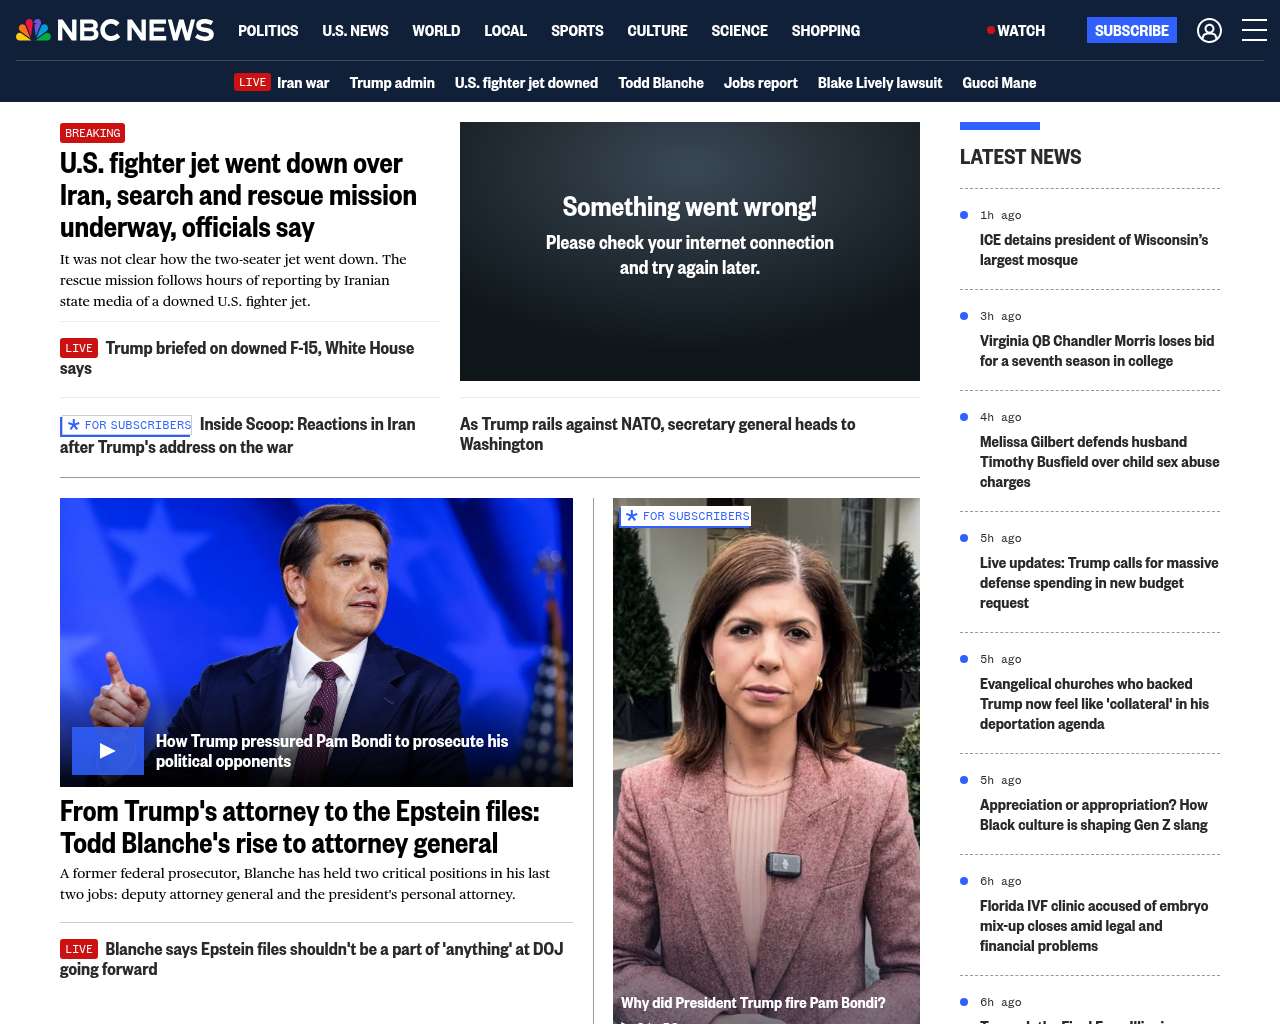This screenshot has width=1280, height=1024.
Task: Play the Trump Pam Bondi video
Action: [107, 751]
